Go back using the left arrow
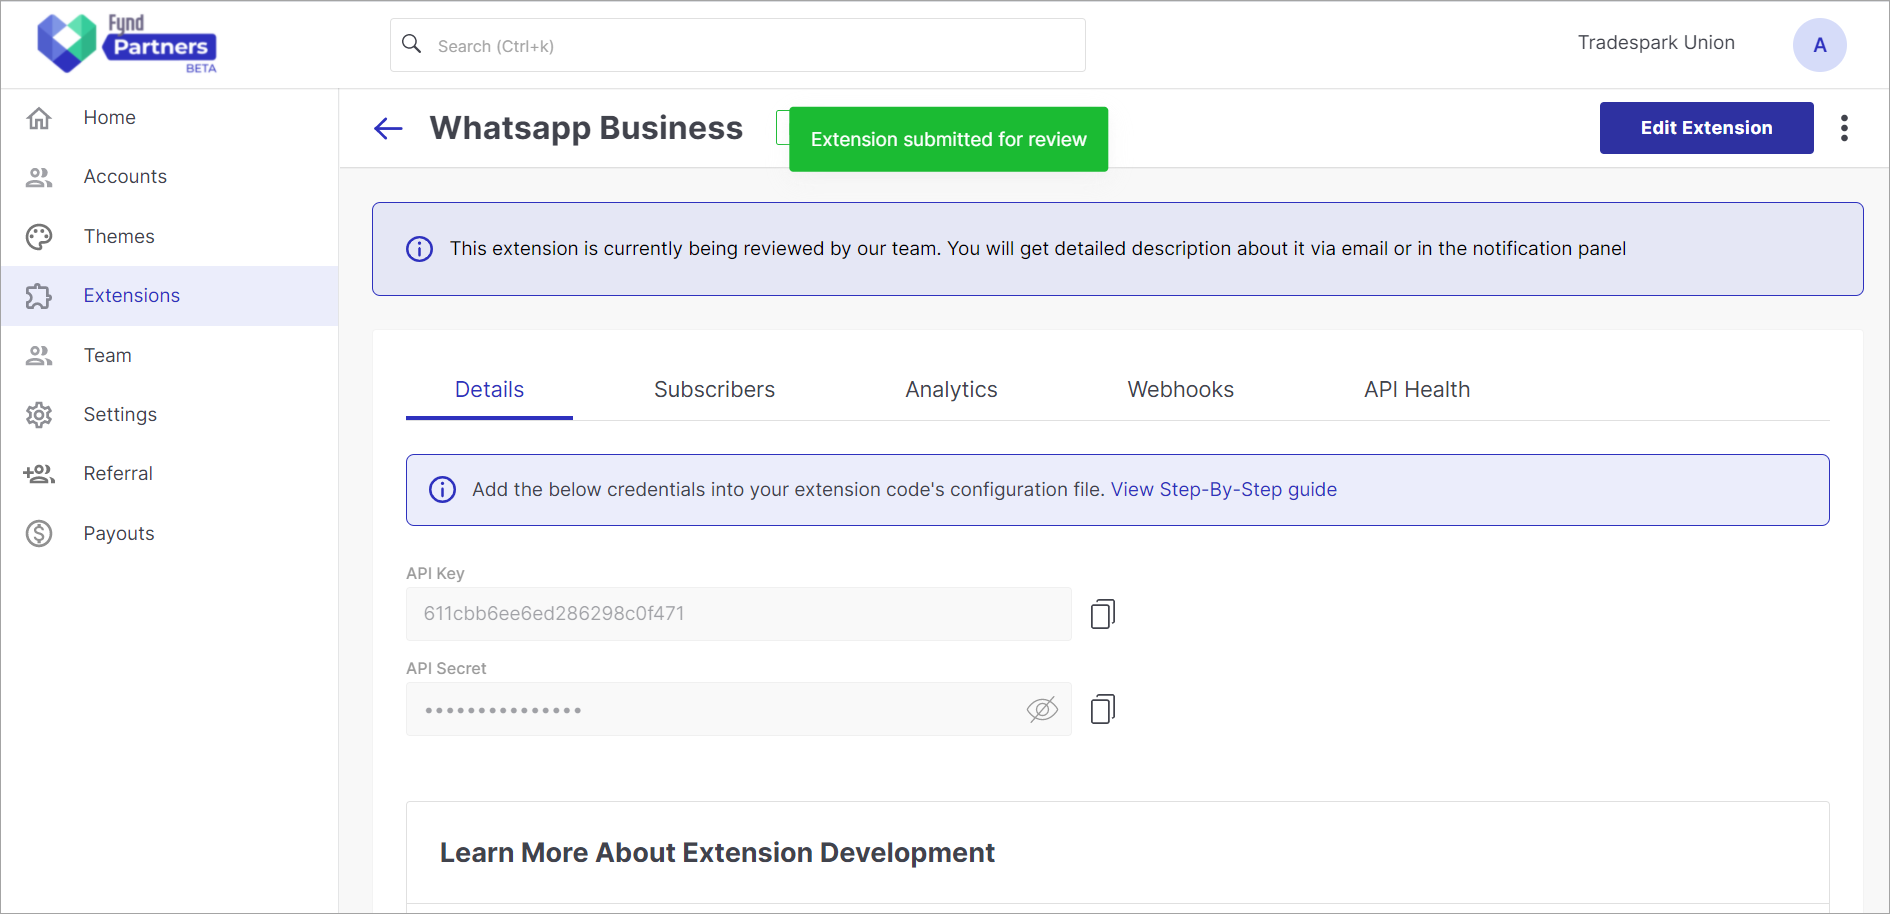Image resolution: width=1890 pixels, height=914 pixels. tap(388, 128)
